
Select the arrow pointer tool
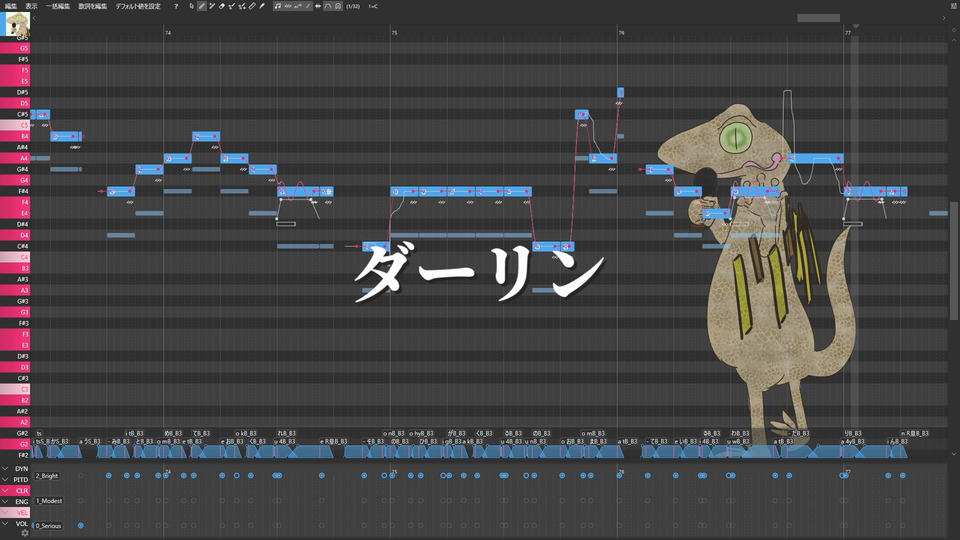click(192, 6)
